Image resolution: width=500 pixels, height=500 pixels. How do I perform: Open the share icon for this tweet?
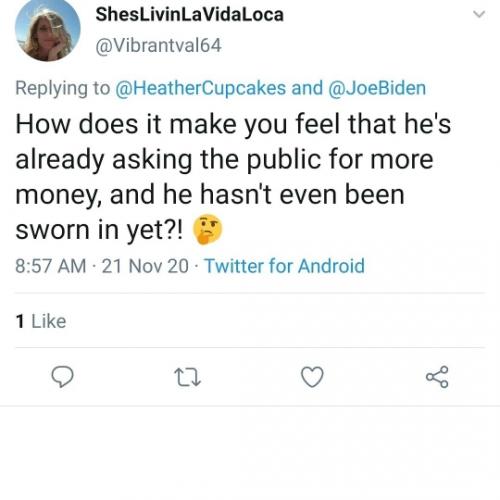click(x=437, y=377)
